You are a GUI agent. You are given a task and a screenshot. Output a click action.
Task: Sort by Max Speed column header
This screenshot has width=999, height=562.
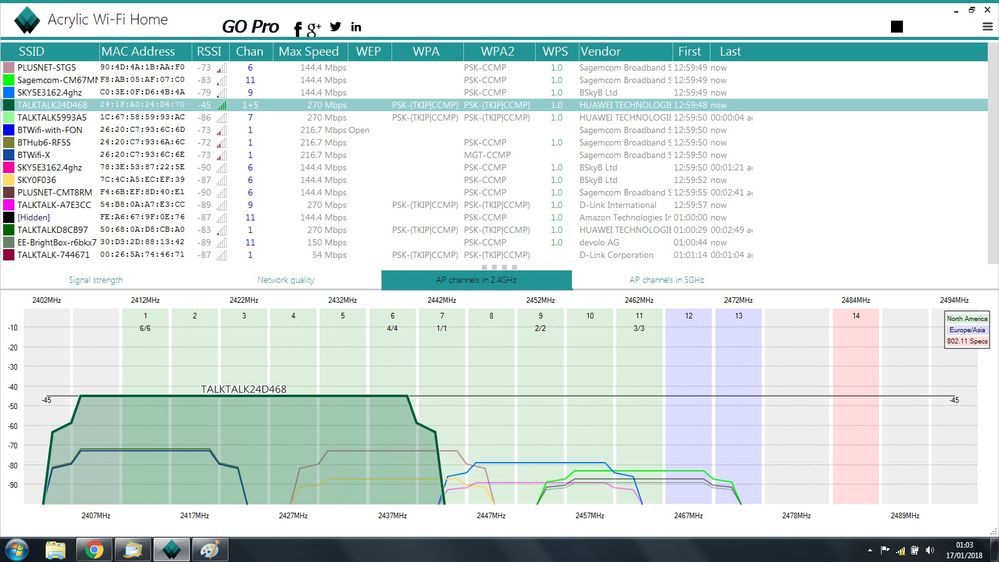[x=309, y=52]
